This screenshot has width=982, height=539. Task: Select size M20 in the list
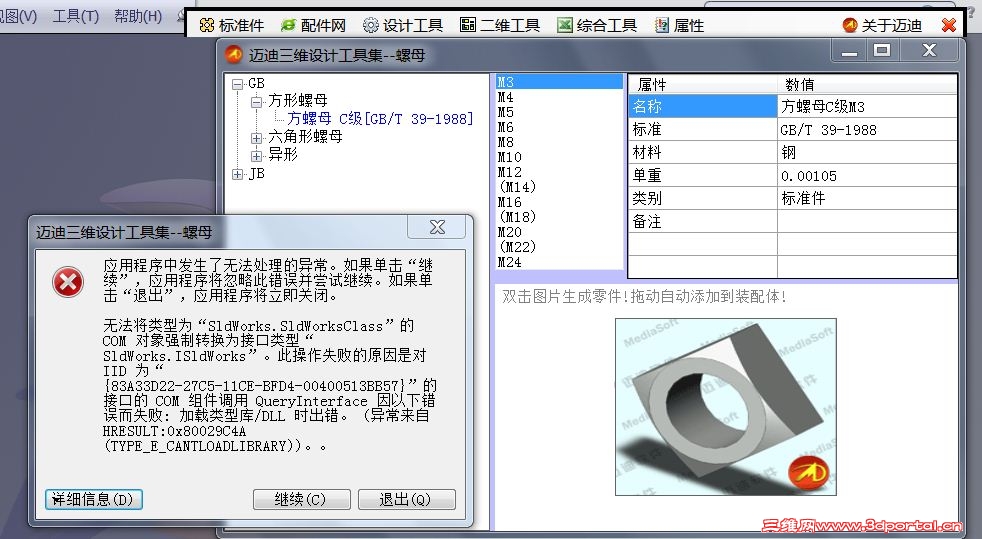tap(559, 232)
